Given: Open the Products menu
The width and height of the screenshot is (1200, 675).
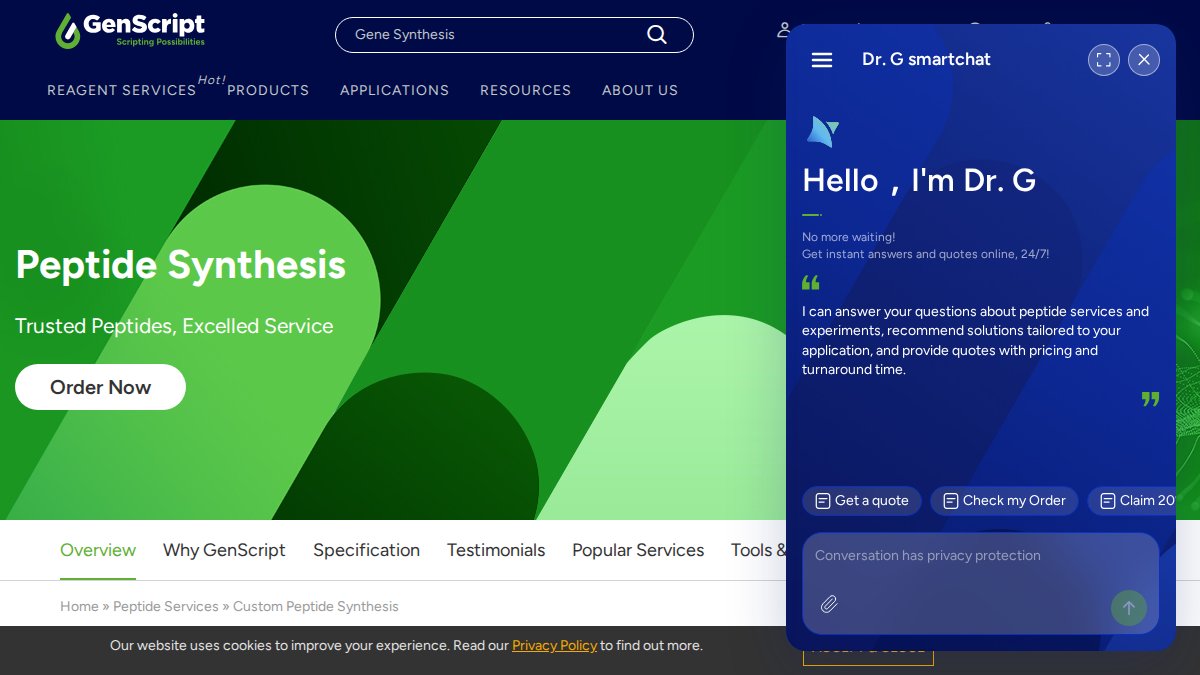Looking at the screenshot, I should (268, 90).
